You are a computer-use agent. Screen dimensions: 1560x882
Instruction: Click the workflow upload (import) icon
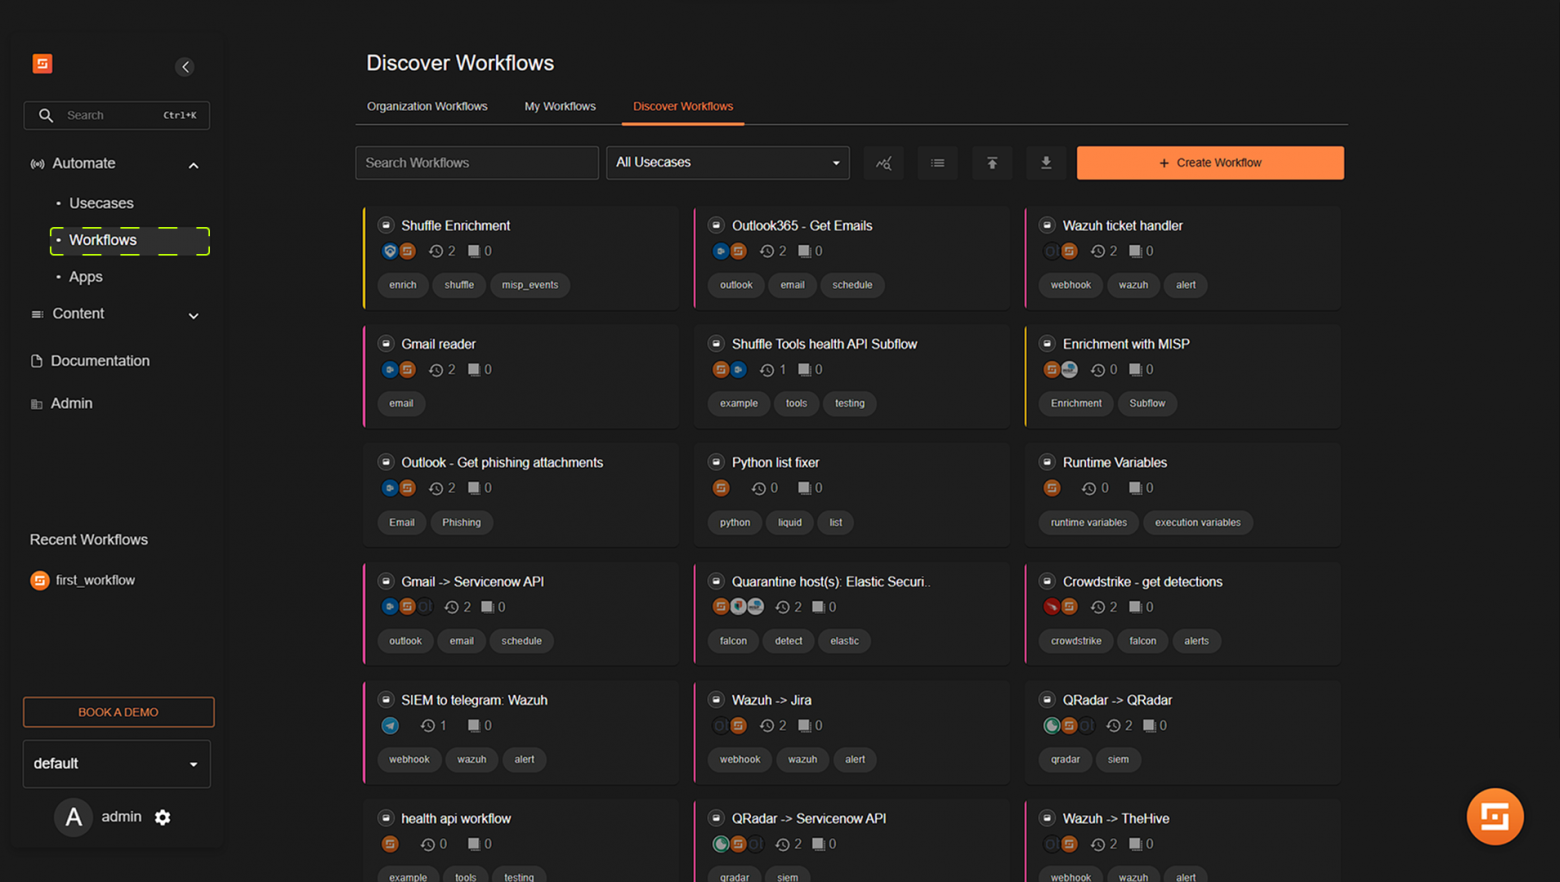coord(991,163)
